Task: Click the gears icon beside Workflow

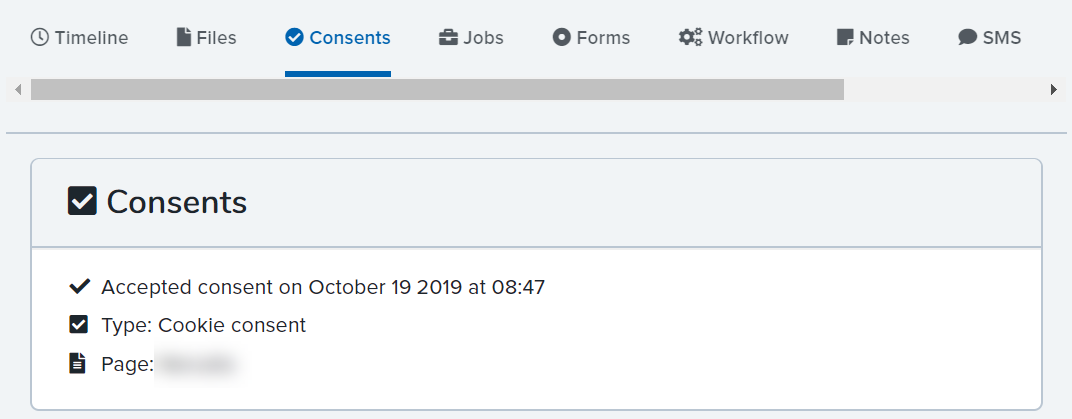Action: click(x=690, y=38)
